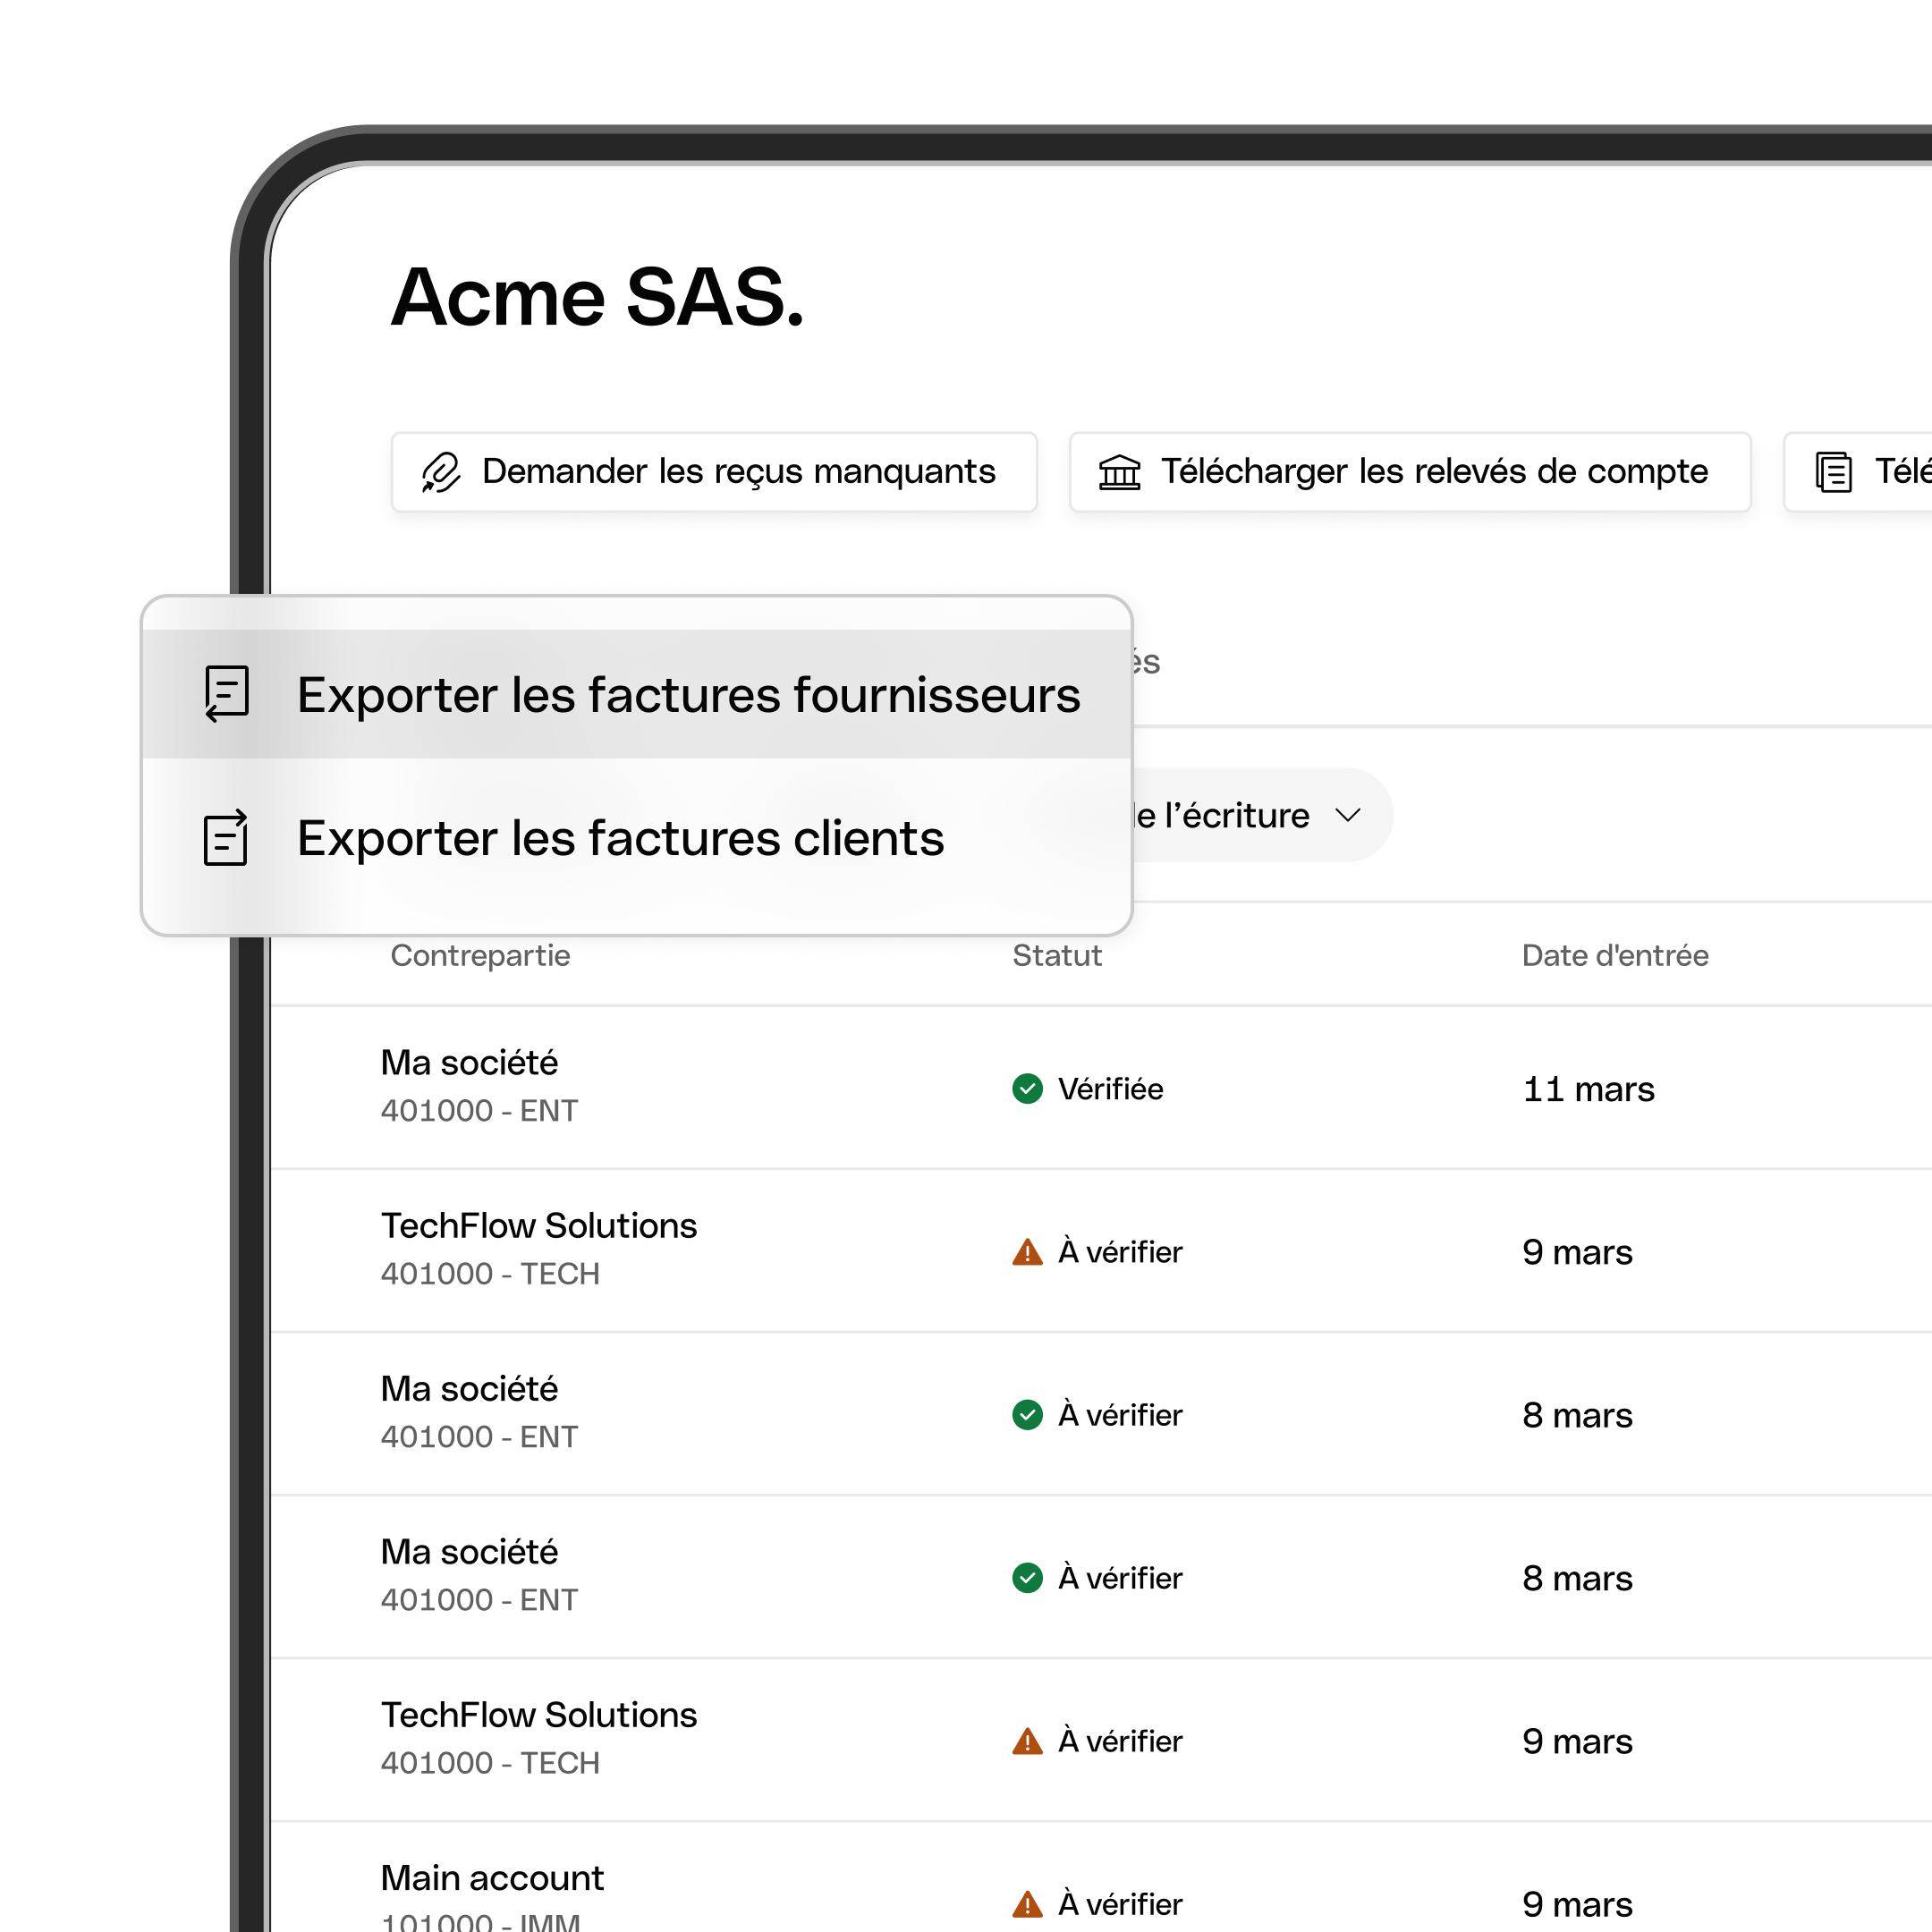Click the paperclip icon for missing receipts
This screenshot has width=1932, height=1932.
(x=440, y=472)
